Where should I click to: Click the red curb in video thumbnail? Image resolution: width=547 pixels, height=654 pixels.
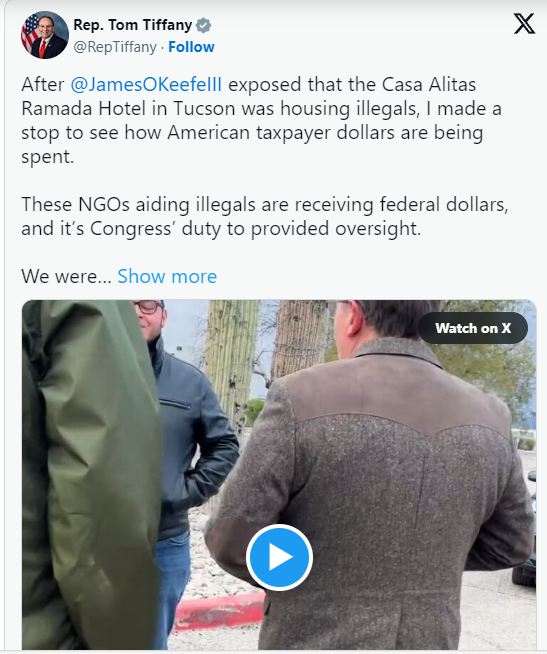click(x=220, y=611)
